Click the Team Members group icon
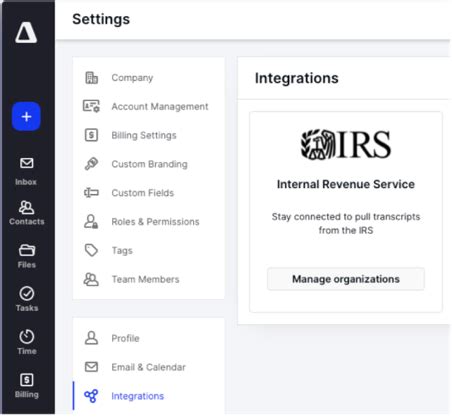 click(91, 279)
